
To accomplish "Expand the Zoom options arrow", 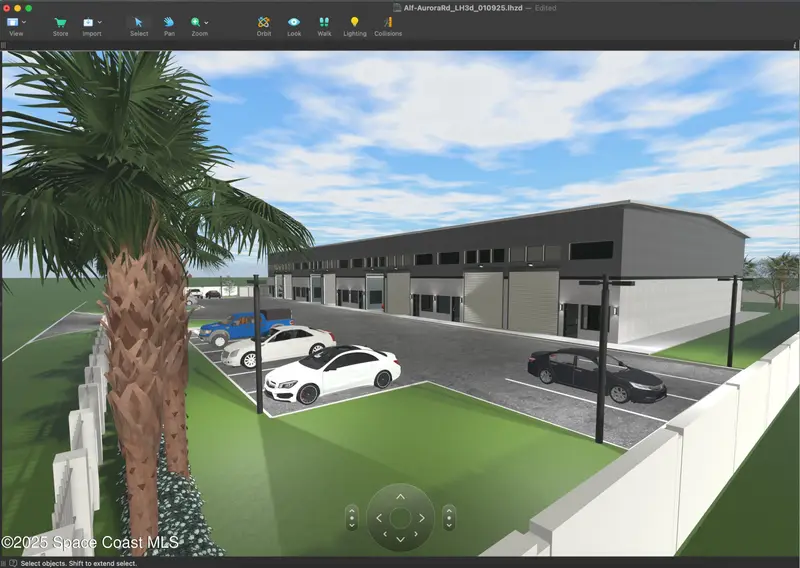I will [206, 22].
